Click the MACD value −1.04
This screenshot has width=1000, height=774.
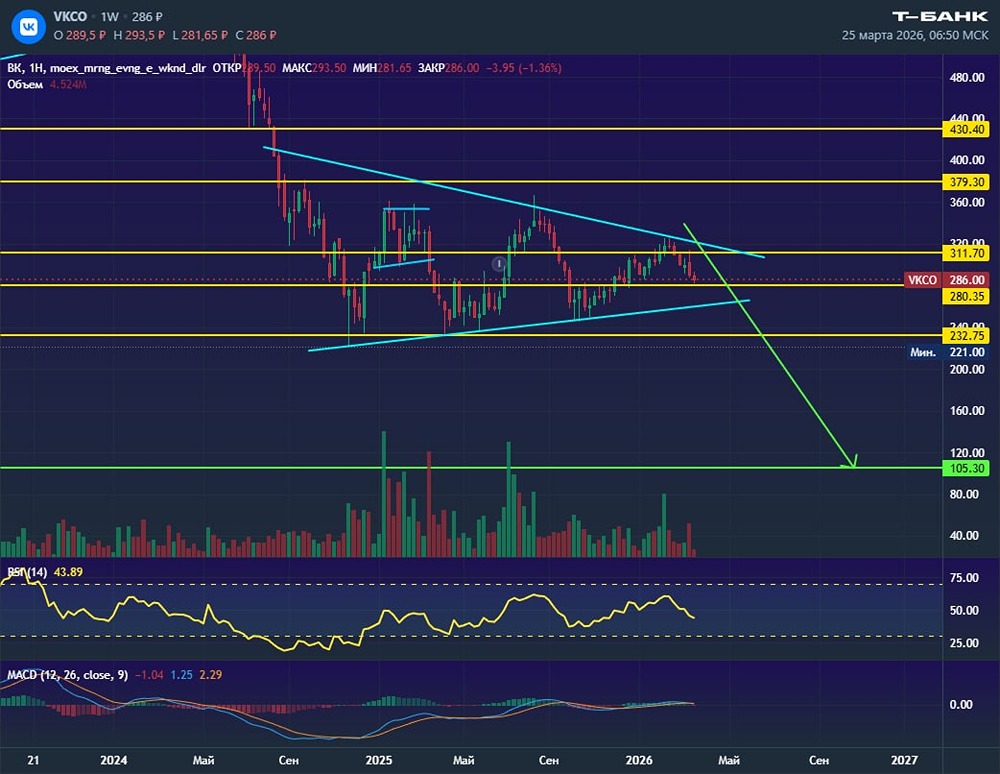[149, 675]
